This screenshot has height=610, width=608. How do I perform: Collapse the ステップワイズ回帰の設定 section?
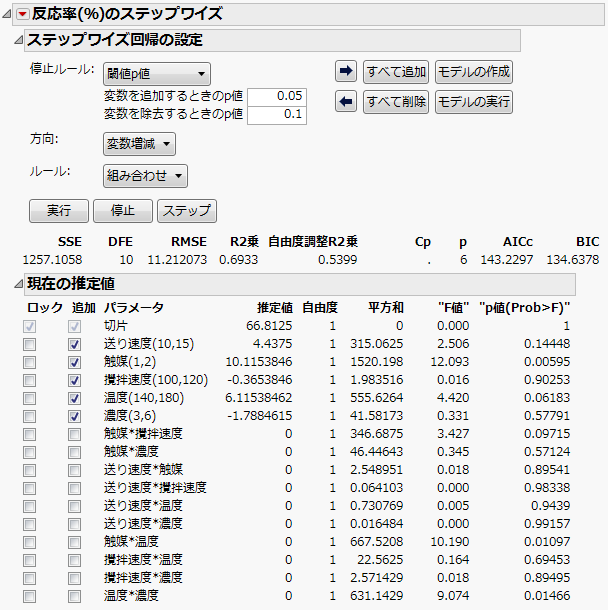(x=18, y=40)
